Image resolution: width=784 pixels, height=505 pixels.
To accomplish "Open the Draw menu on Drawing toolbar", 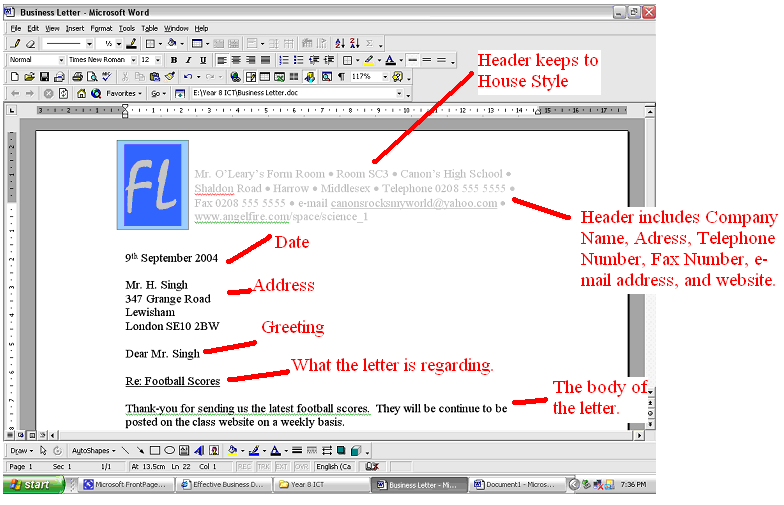I will tap(21, 450).
